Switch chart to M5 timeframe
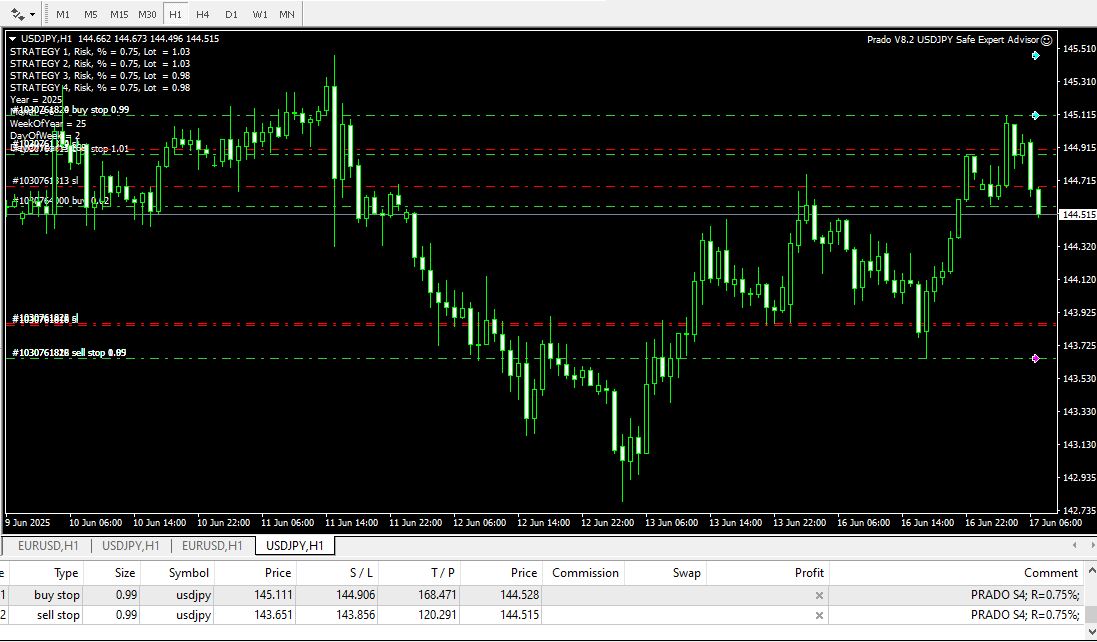 [x=91, y=14]
